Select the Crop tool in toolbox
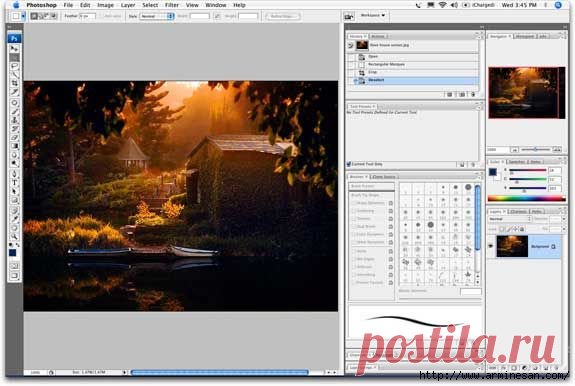Viewport: 575px width, 386px height. 15,83
